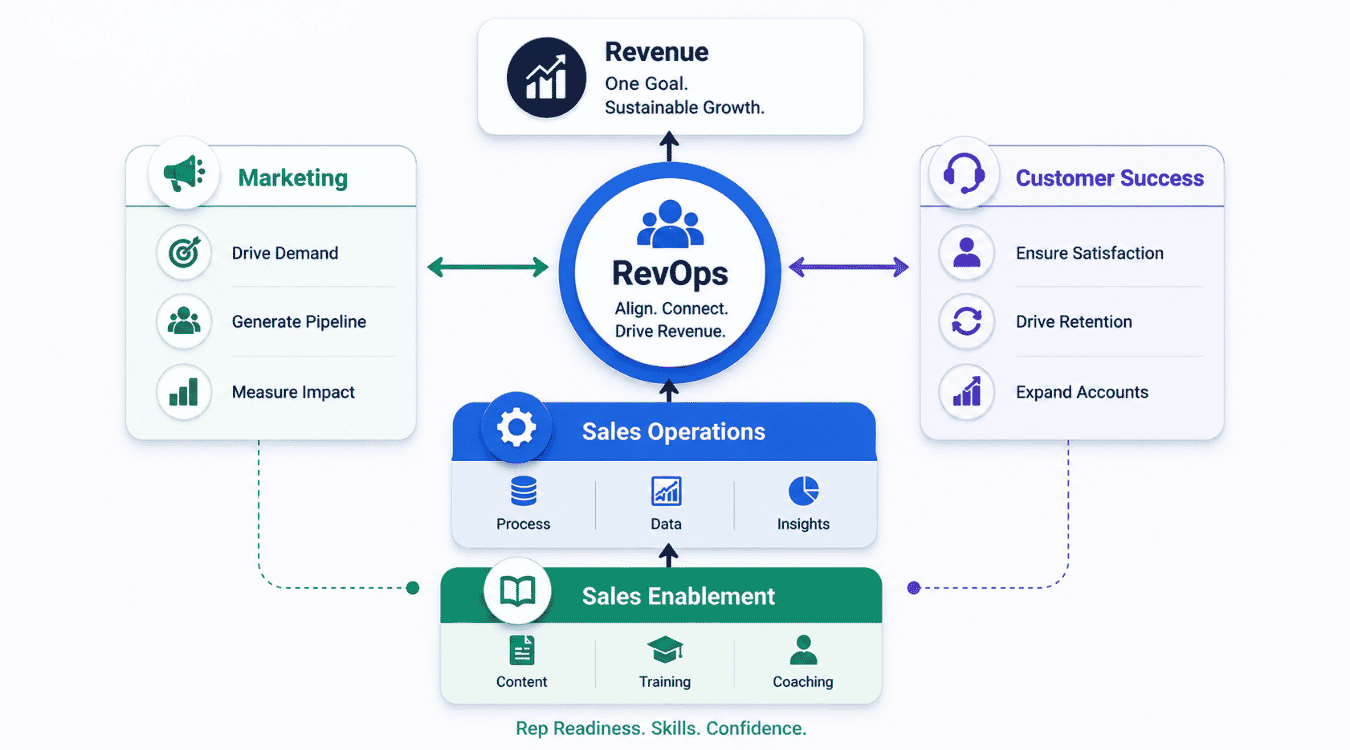The height and width of the screenshot is (750, 1350).
Task: Click the Generate Pipeline people icon
Action: [184, 321]
